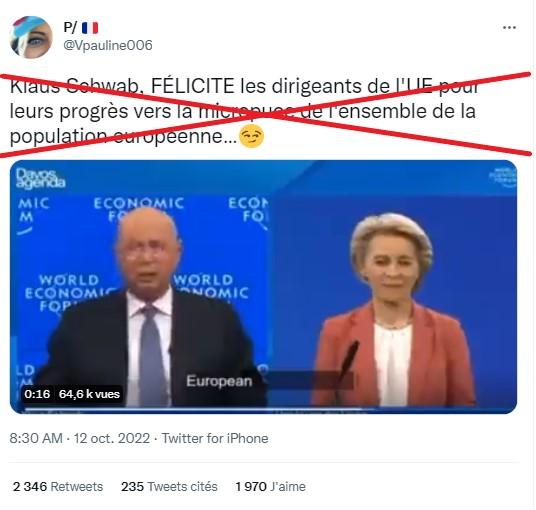
Task: Click the 0:16 video duration badge
Action: click(x=37, y=394)
